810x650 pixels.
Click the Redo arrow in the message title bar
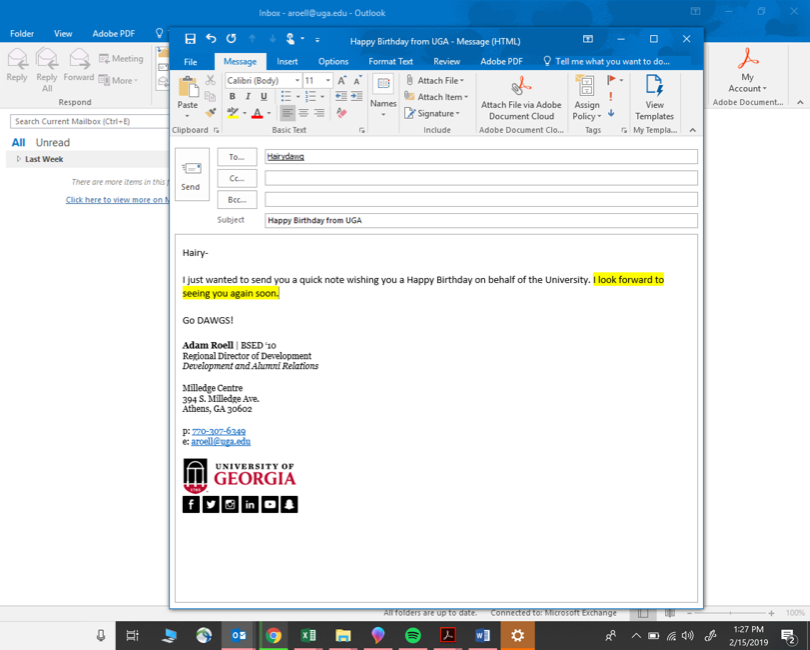231,39
